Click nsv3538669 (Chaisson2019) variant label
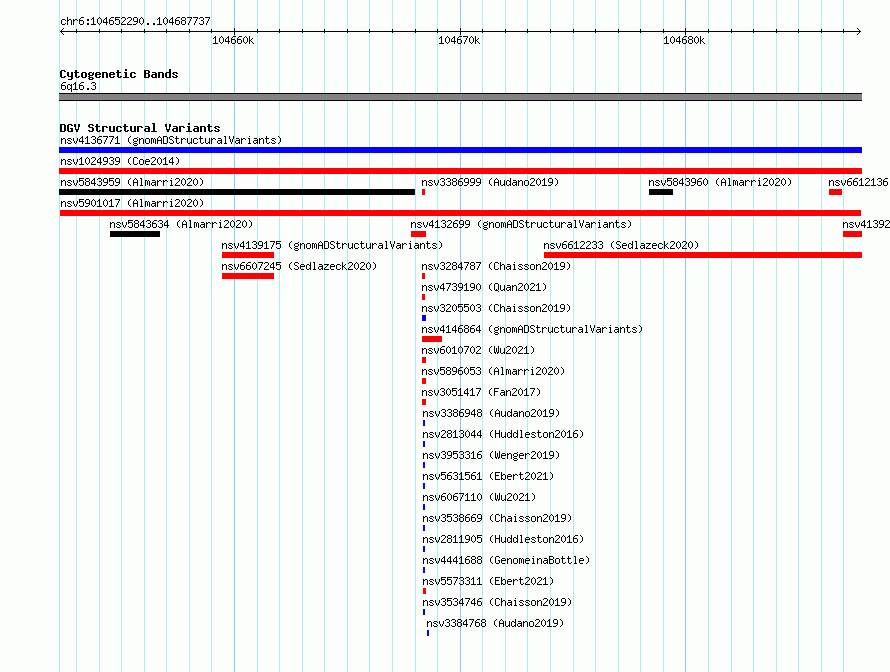Screen dimensions: 890x672 [497, 518]
